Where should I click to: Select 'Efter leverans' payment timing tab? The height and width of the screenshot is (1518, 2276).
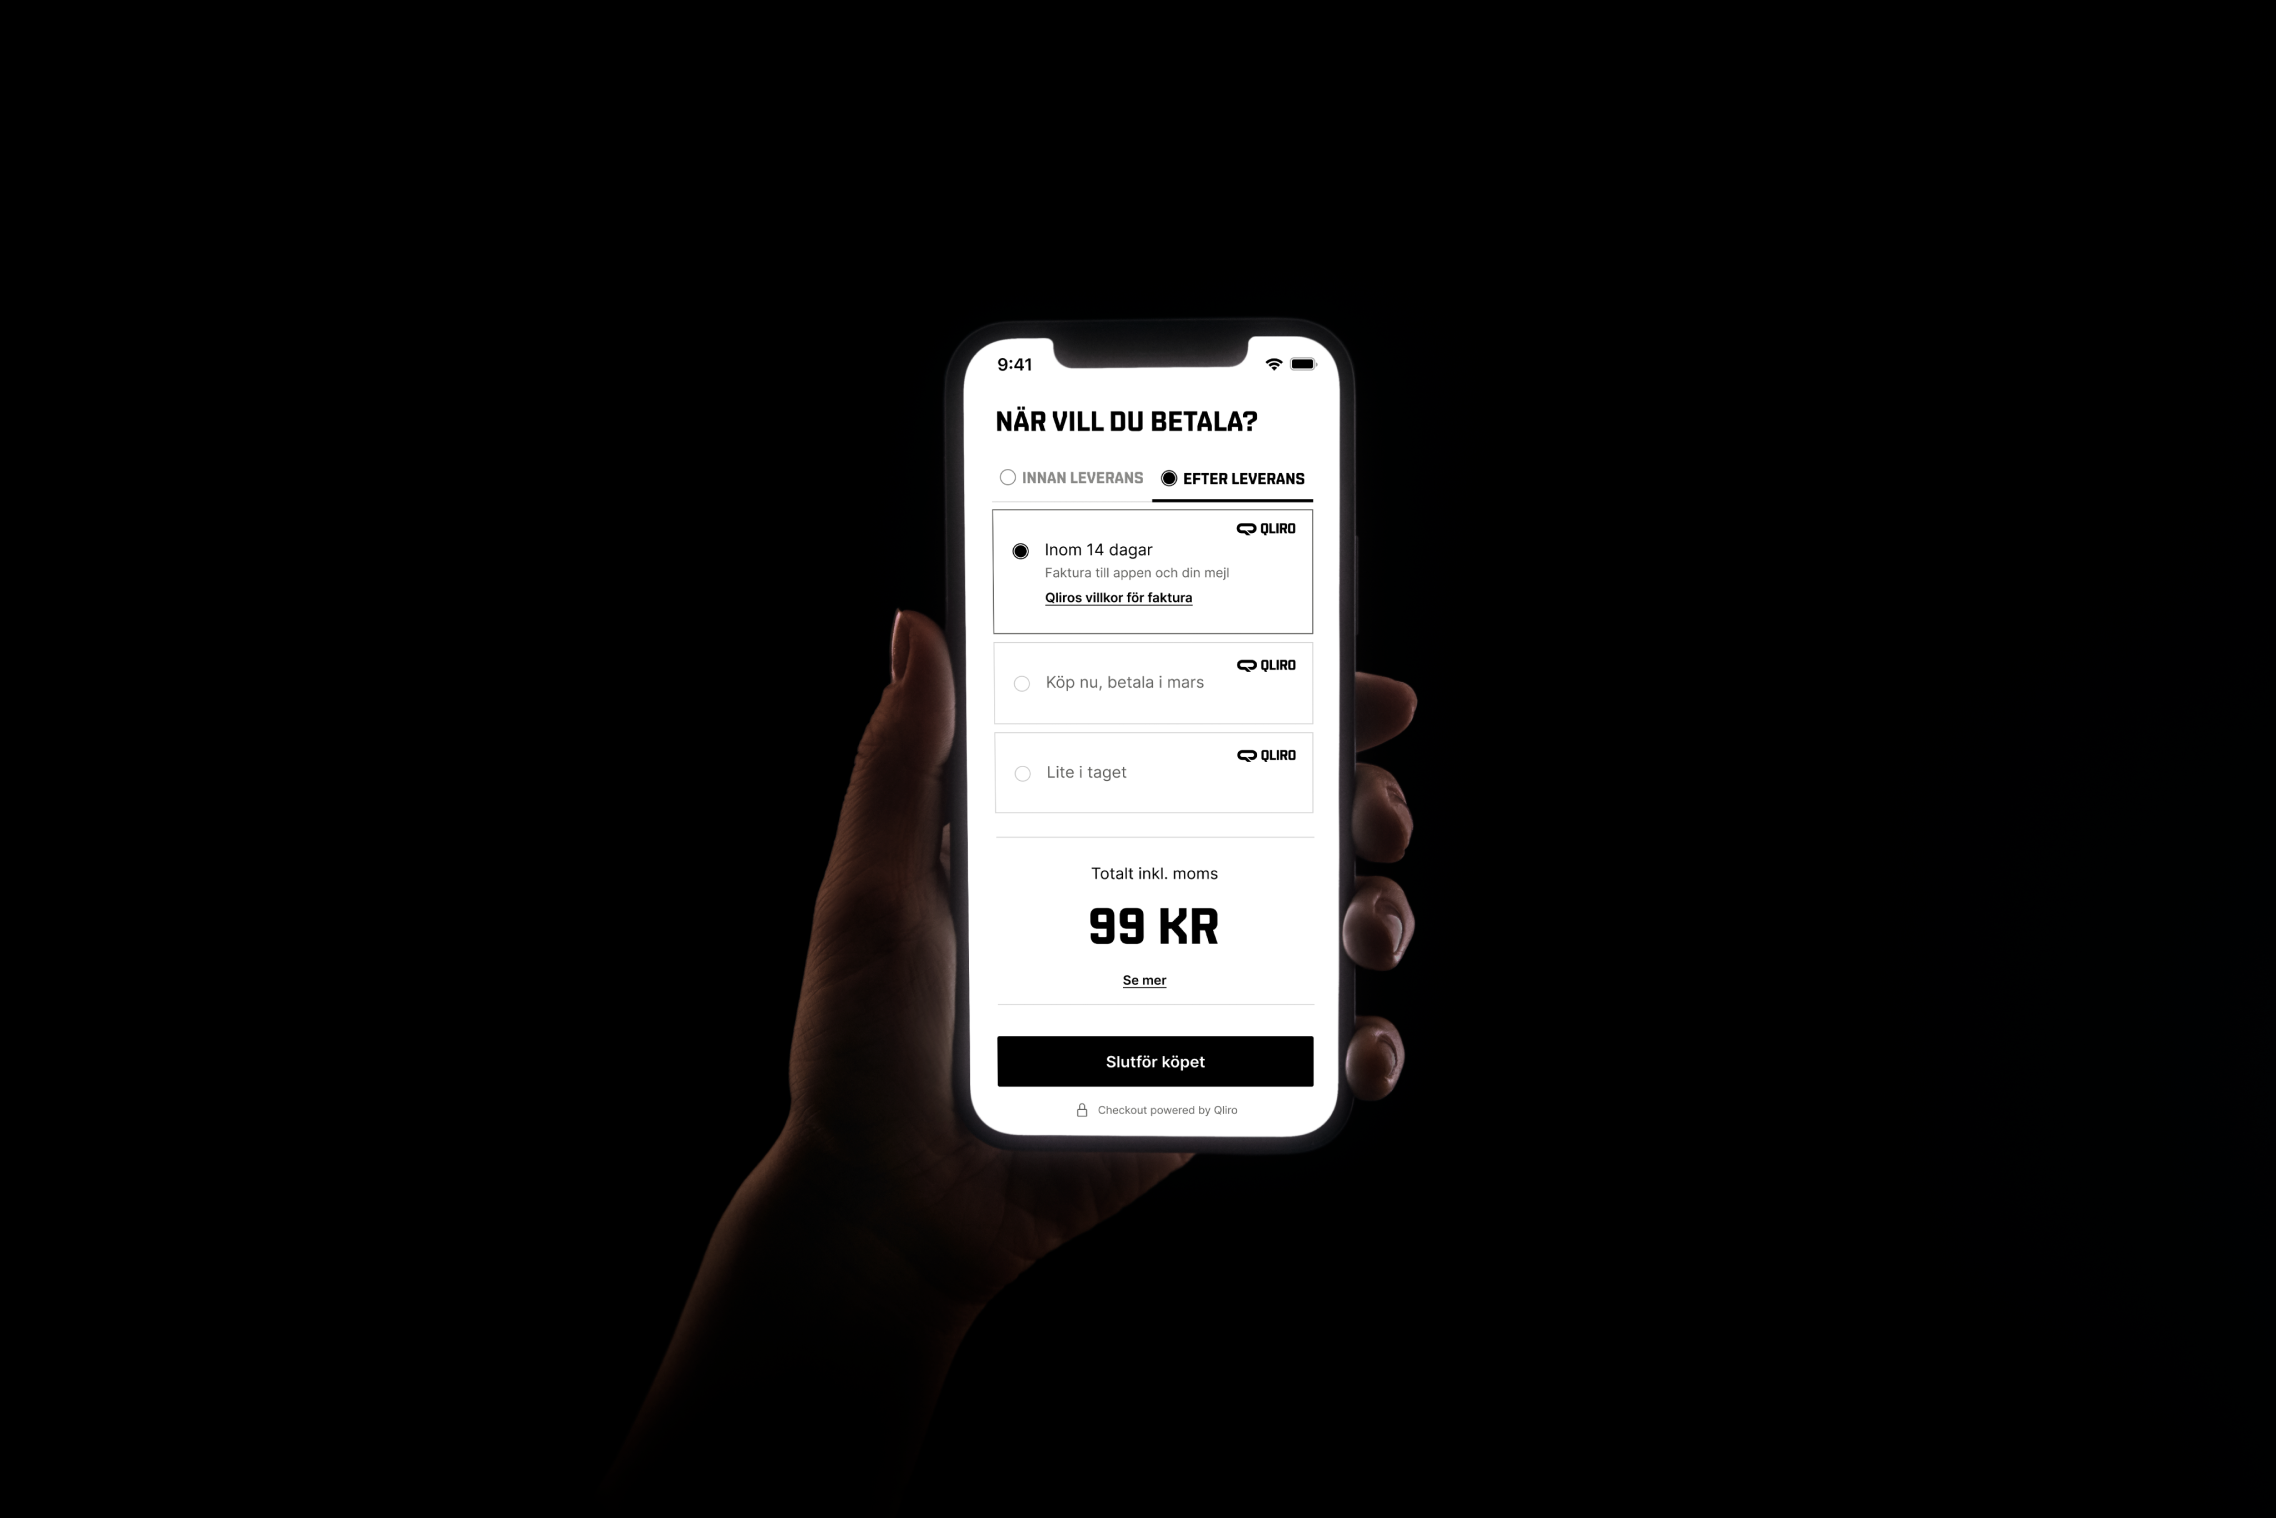click(x=1233, y=478)
